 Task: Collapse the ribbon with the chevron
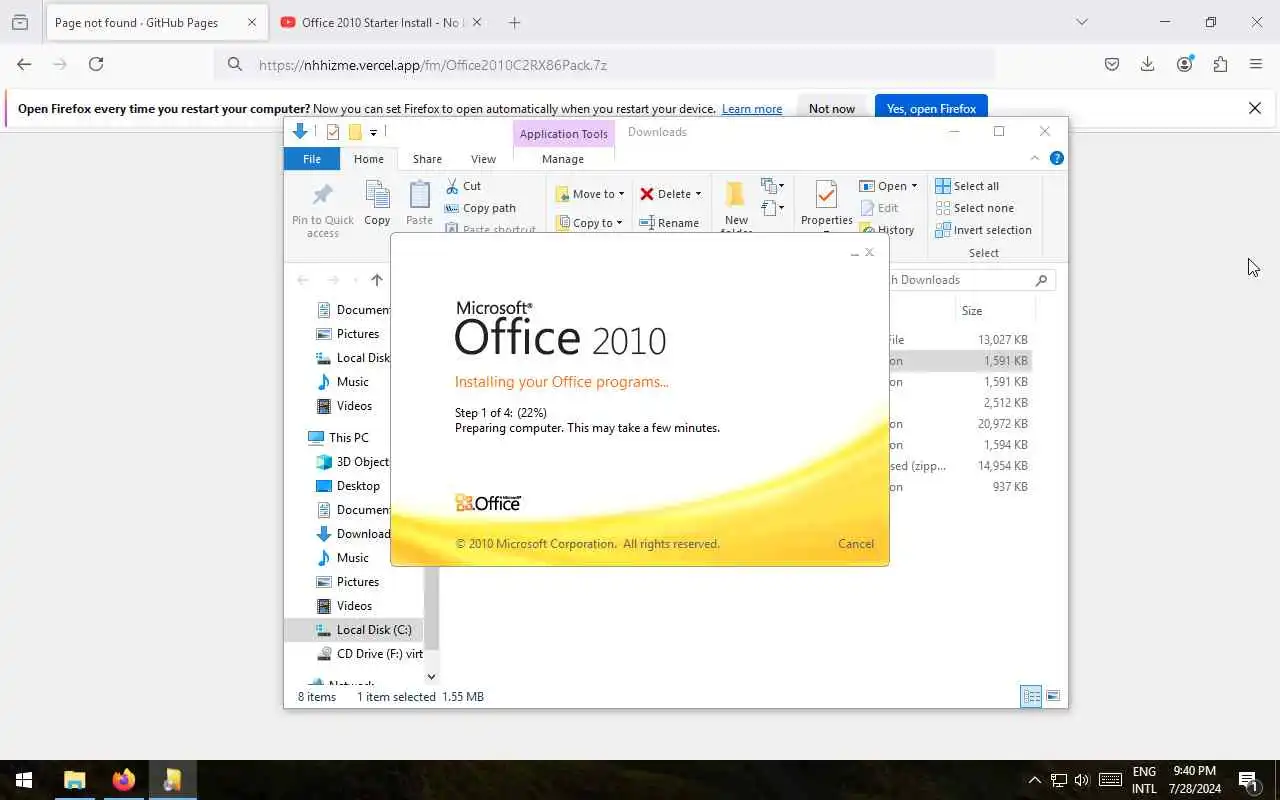1035,158
